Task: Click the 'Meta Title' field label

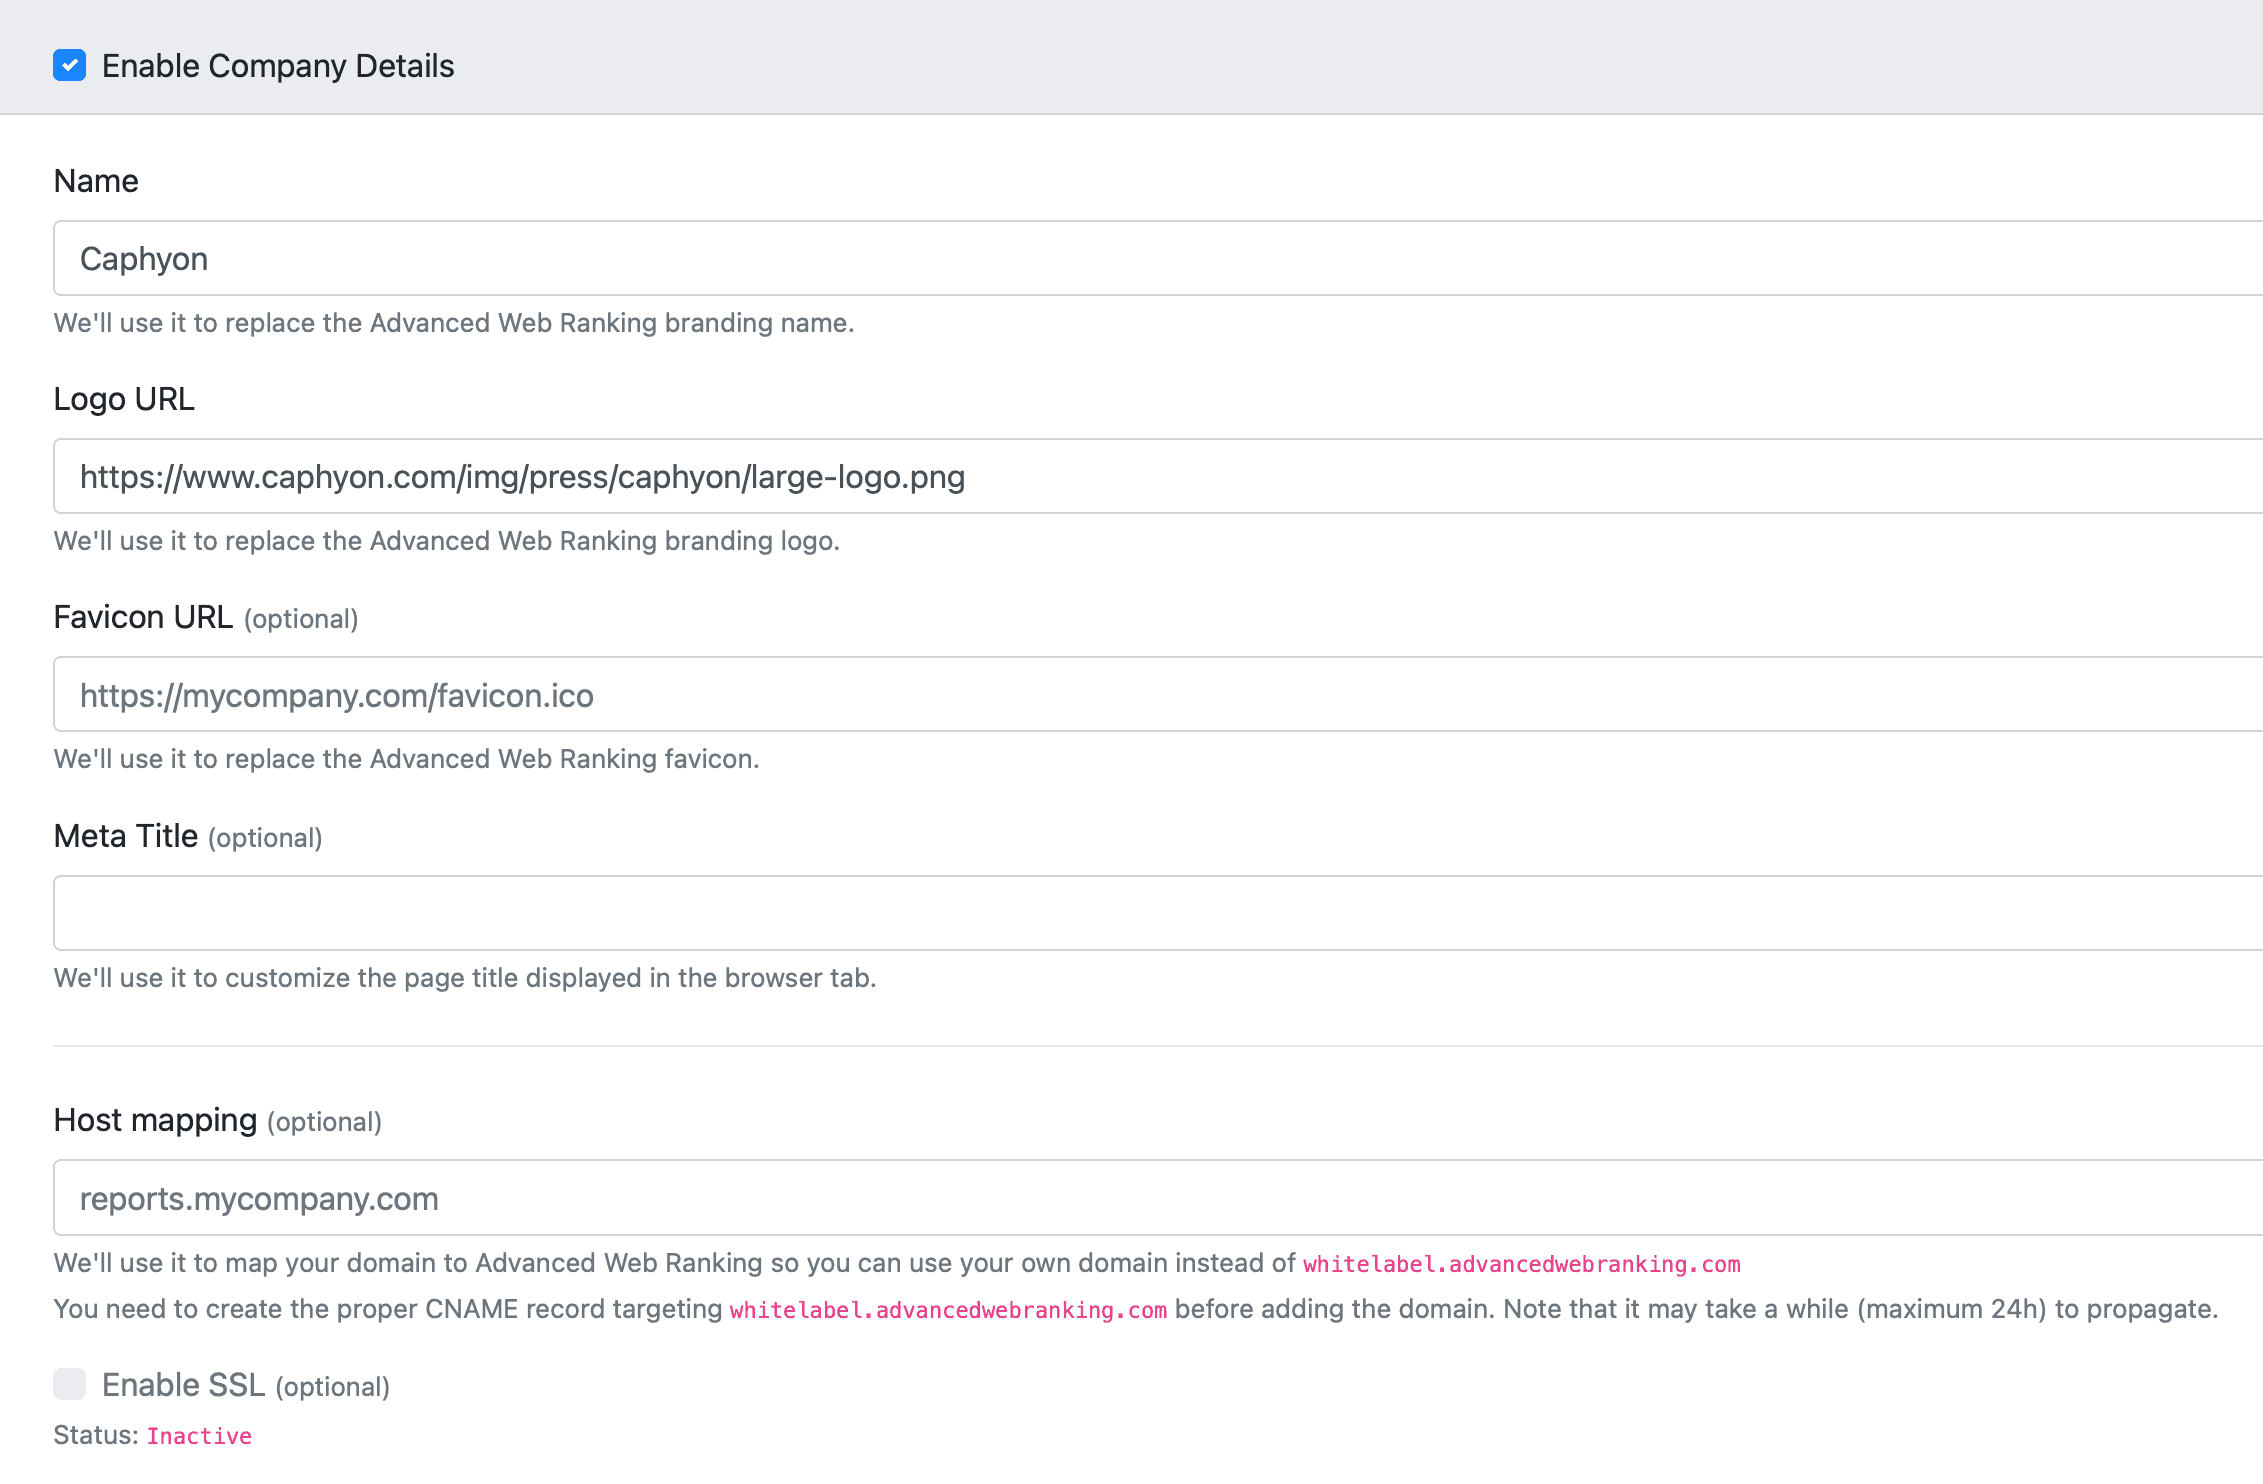Action: pos(126,836)
